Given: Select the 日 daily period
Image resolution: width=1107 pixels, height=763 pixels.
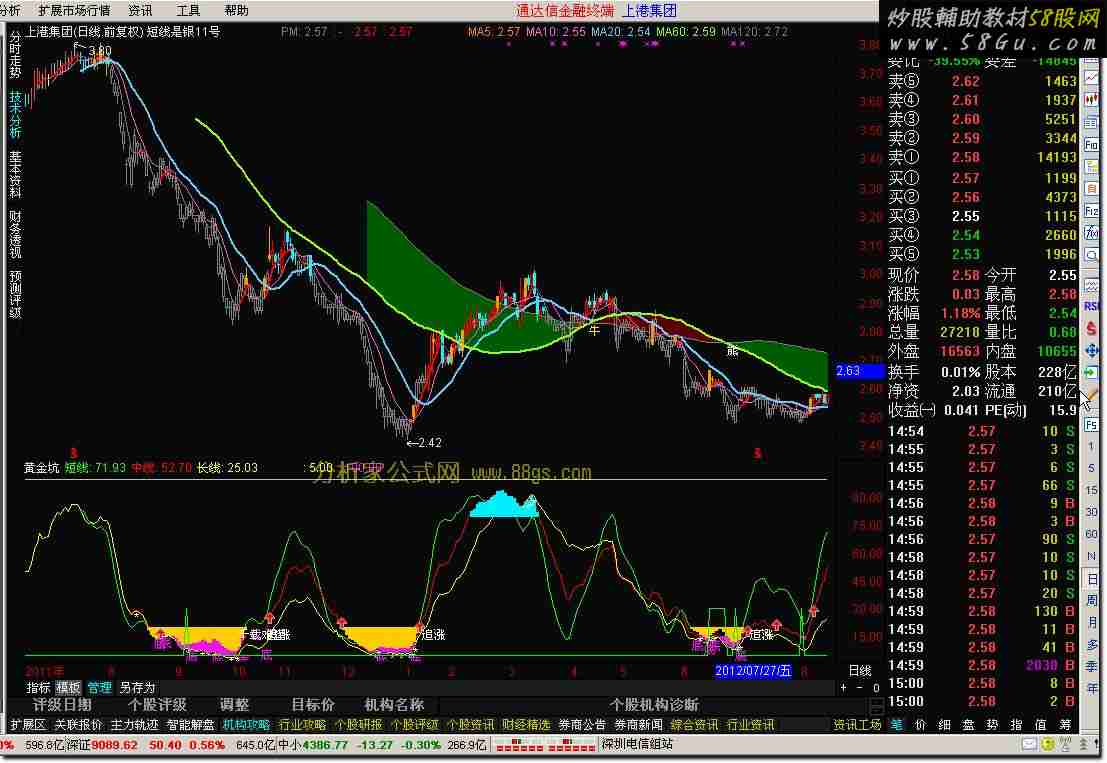Looking at the screenshot, I should click(x=1091, y=579).
